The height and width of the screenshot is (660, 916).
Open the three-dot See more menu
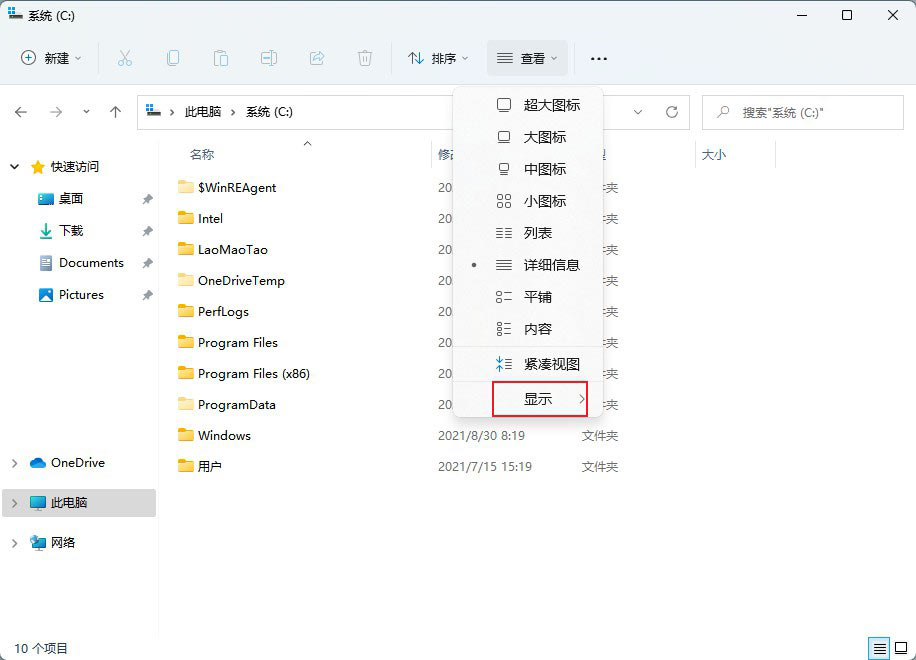[599, 58]
